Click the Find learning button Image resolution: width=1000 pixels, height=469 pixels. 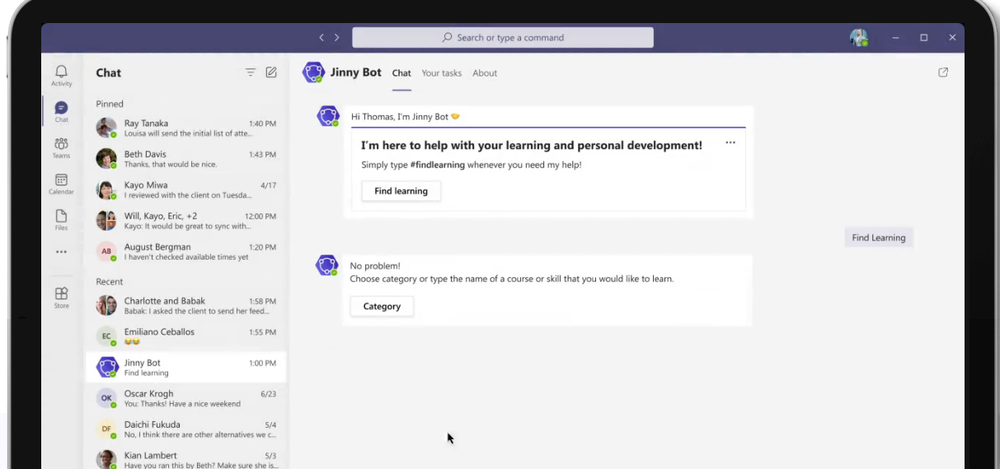(401, 191)
